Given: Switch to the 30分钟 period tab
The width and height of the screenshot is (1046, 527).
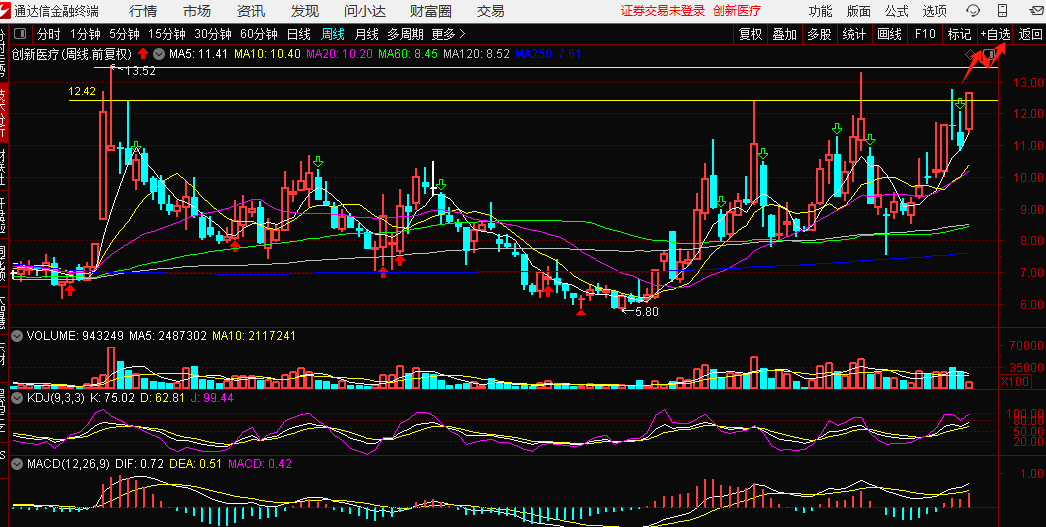Looking at the screenshot, I should pyautogui.click(x=213, y=35).
